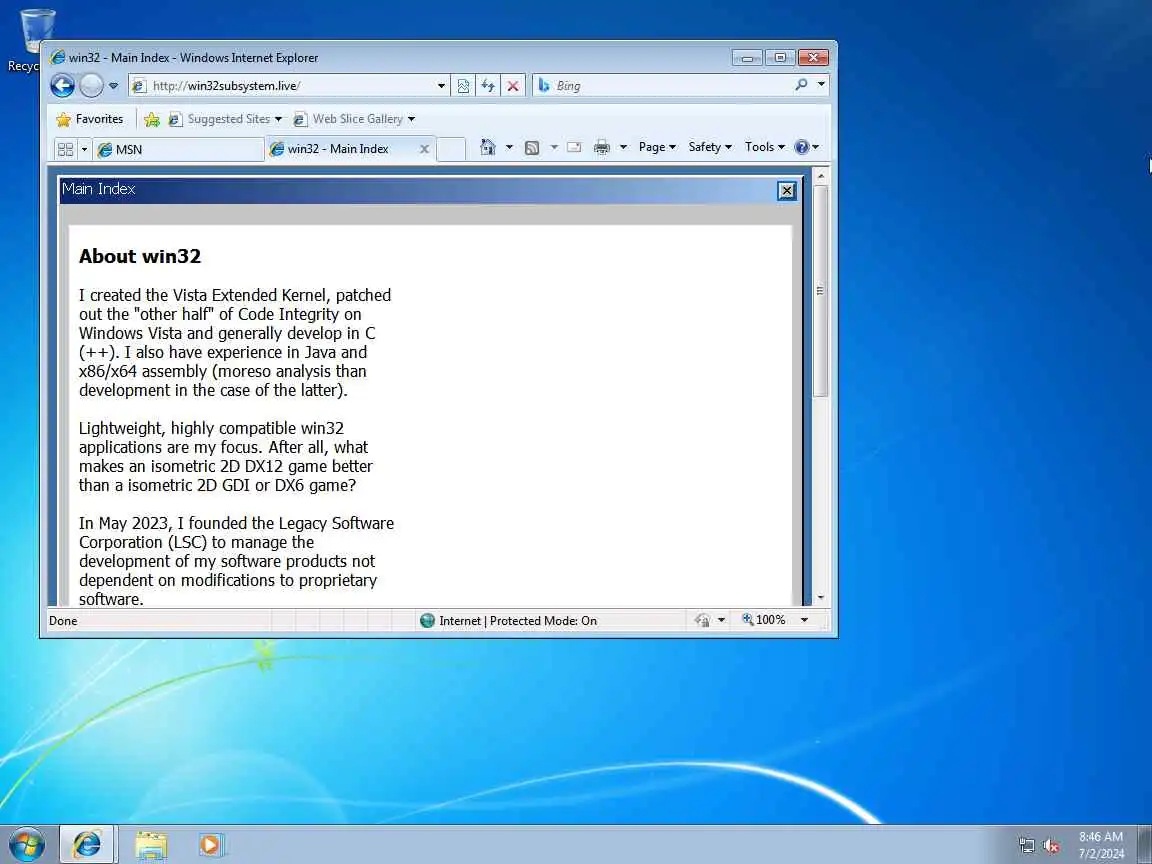Expand the Print options dropdown arrow
This screenshot has height=864, width=1152.
[623, 147]
